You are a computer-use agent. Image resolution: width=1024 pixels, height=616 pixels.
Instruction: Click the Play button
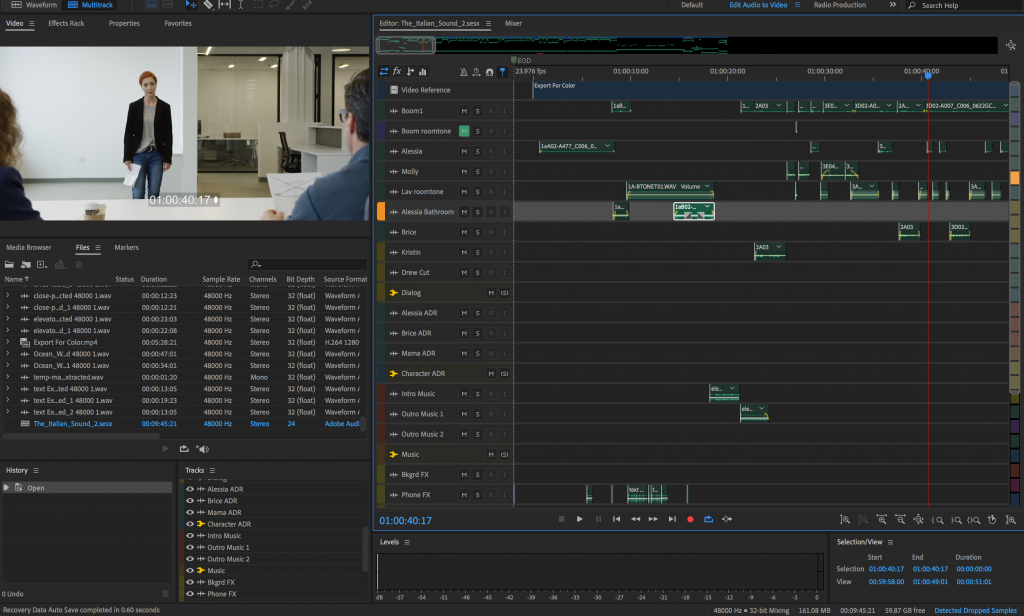(x=579, y=519)
